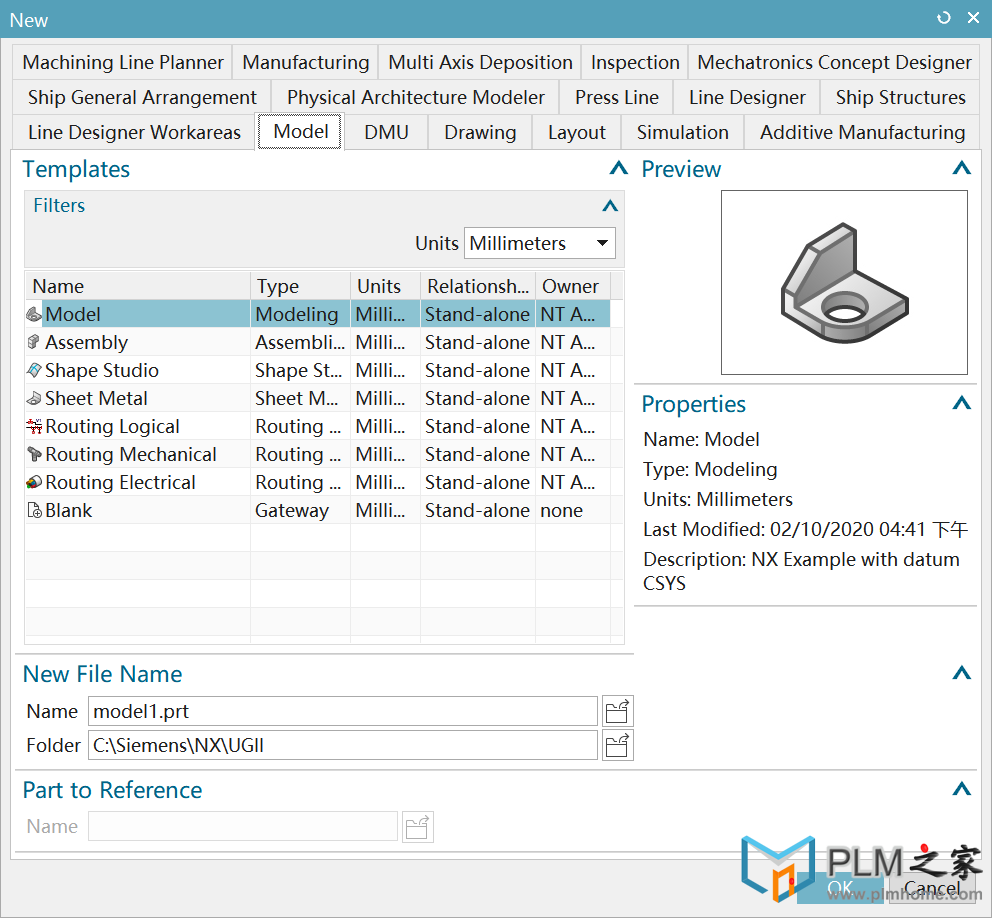Select the Sheet Metal template name cell

tap(138, 398)
